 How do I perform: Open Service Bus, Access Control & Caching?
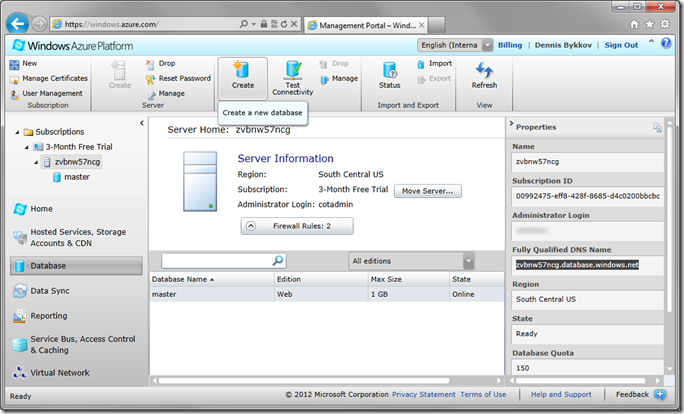click(x=74, y=345)
